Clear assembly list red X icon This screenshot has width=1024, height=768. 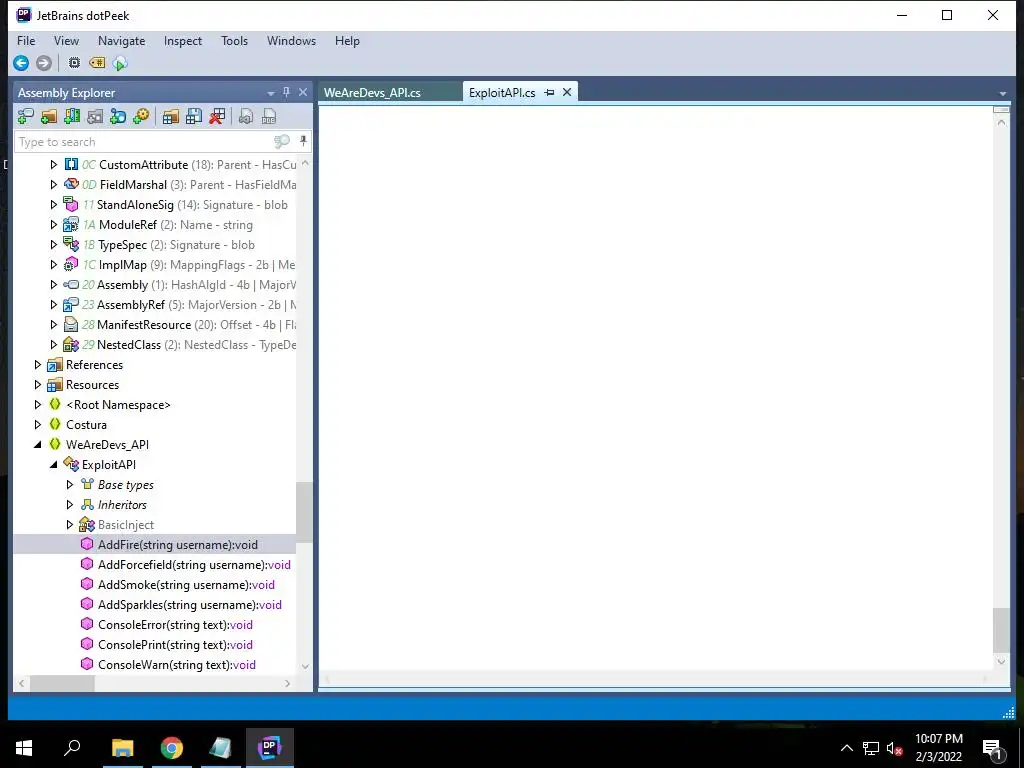(x=217, y=117)
